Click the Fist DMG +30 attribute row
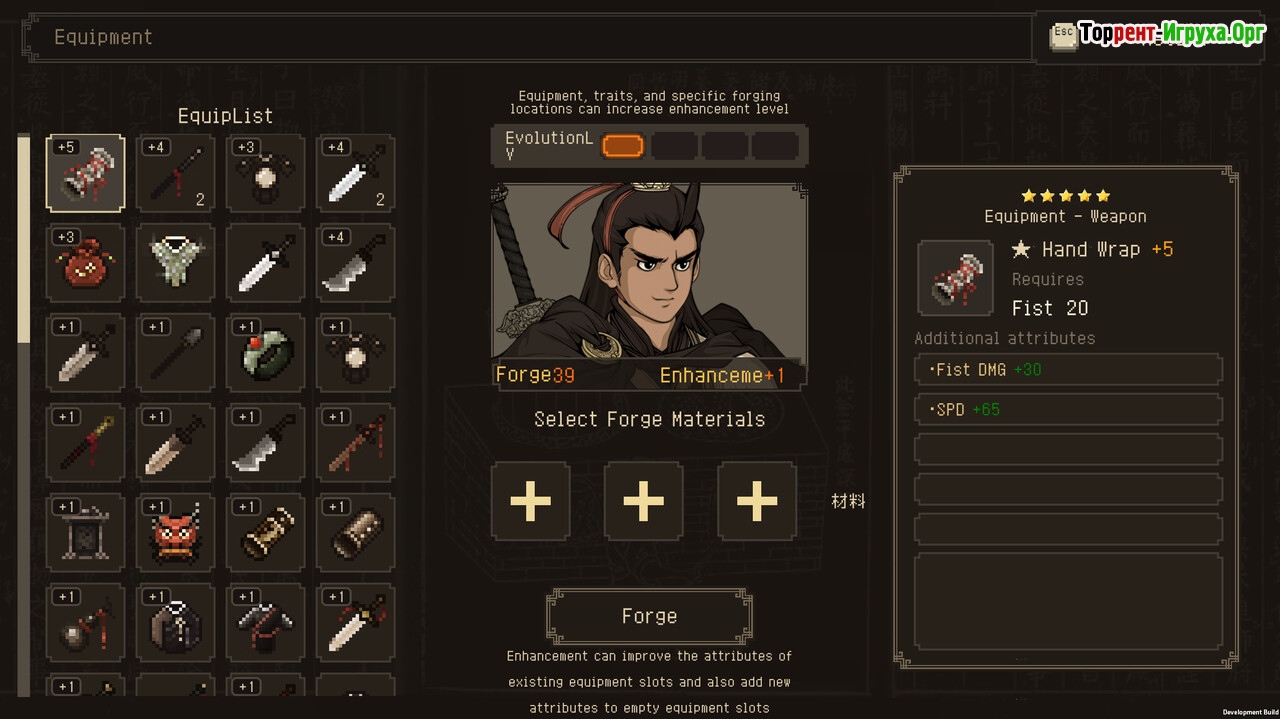 1068,369
